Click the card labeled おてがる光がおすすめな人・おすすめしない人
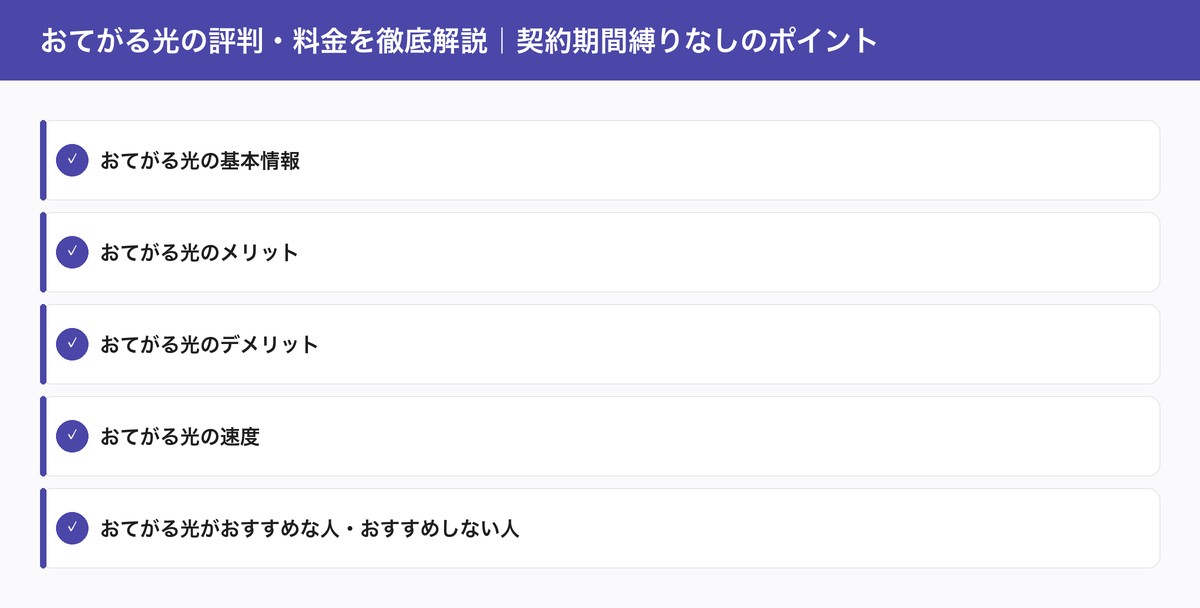Screen dimensions: 1200x608 (x=600, y=528)
